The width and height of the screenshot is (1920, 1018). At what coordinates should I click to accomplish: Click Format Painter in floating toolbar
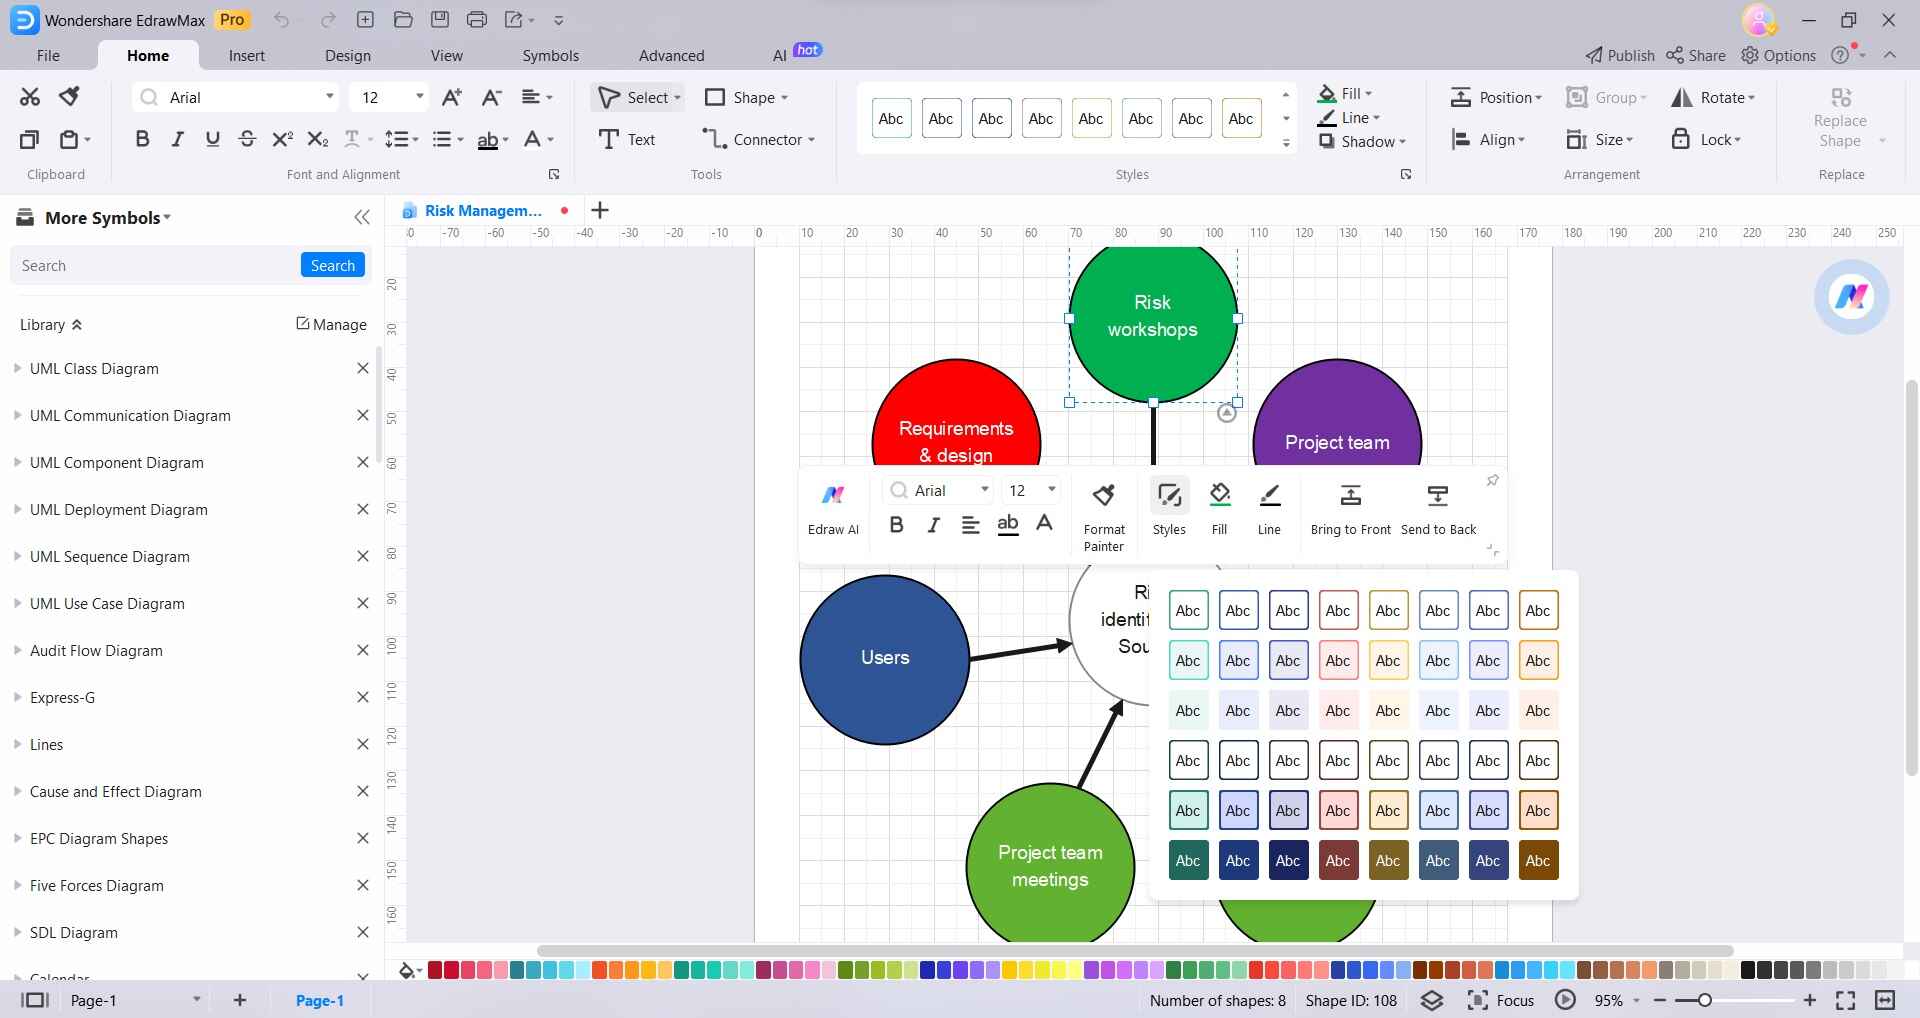coord(1104,516)
